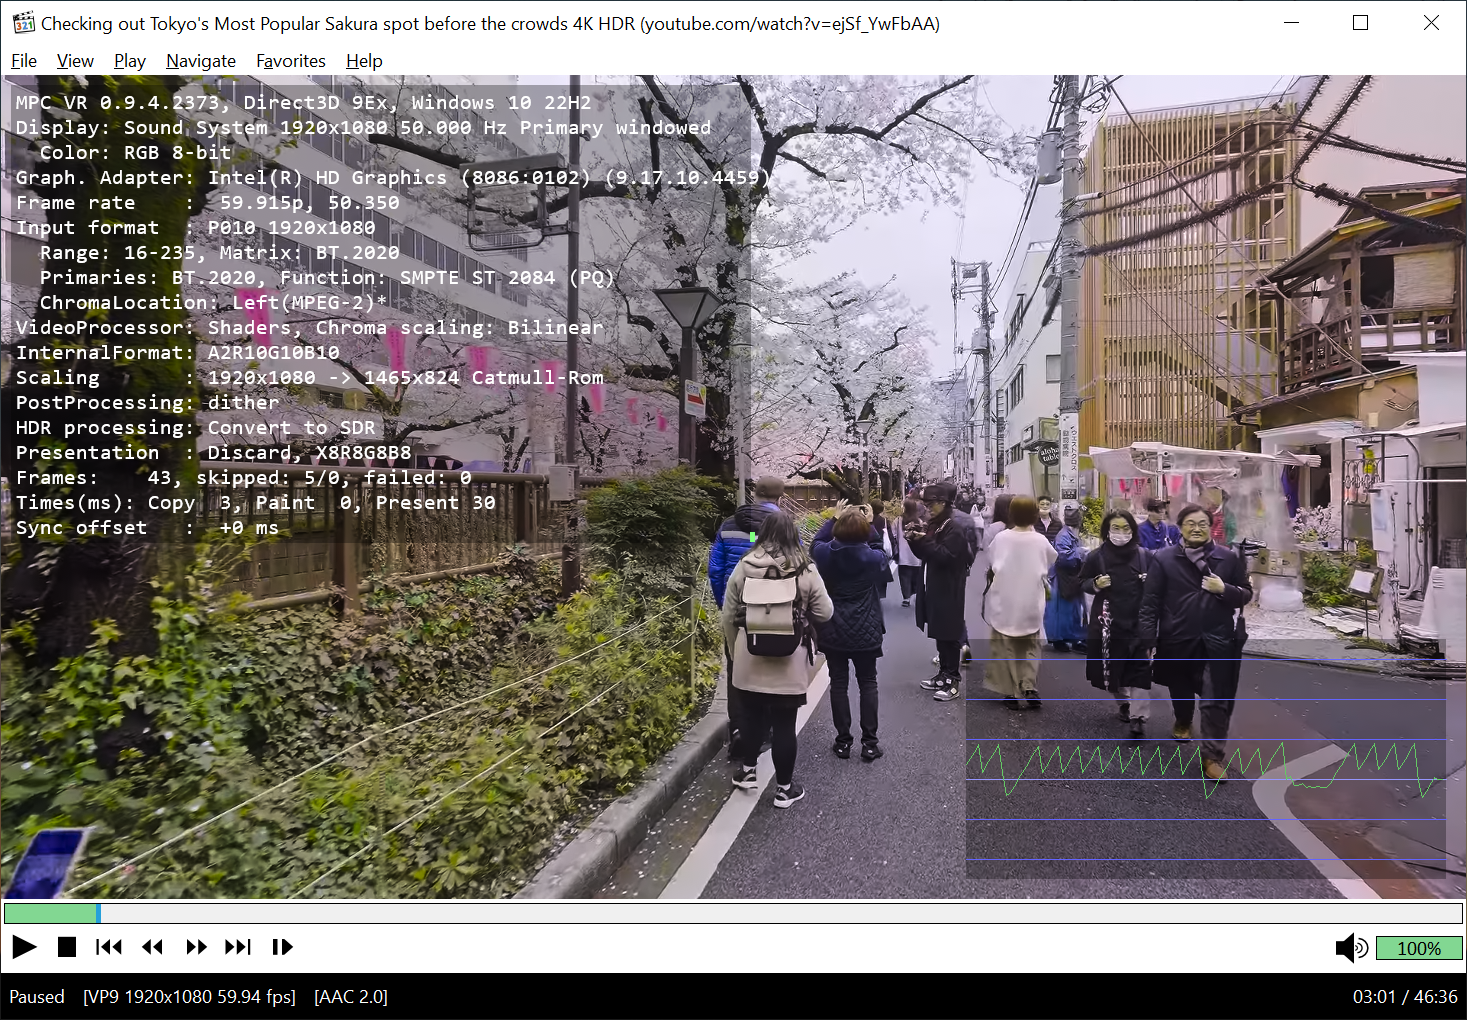Image resolution: width=1467 pixels, height=1020 pixels.
Task: Start playback with the Play button
Action: click(x=24, y=947)
